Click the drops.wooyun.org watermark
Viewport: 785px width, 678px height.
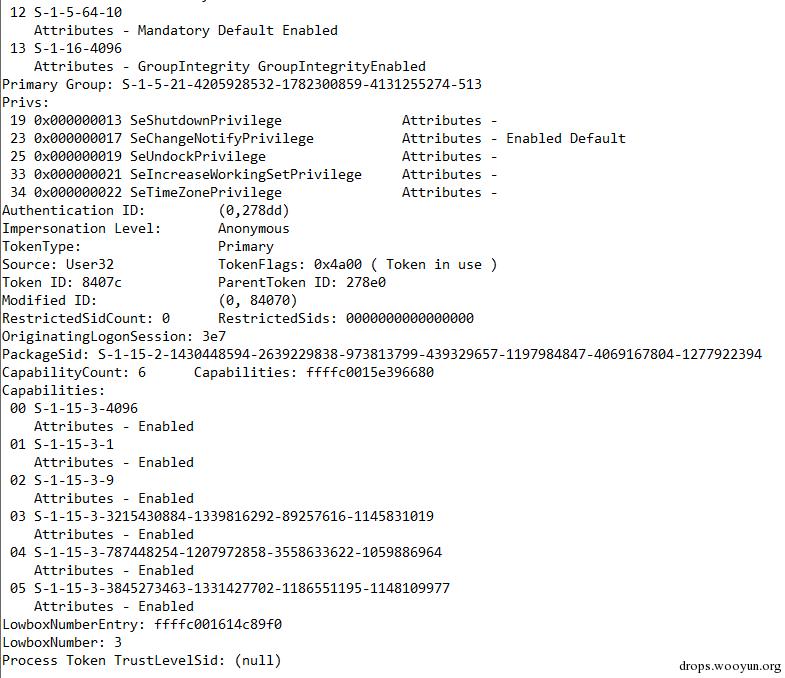tap(729, 665)
